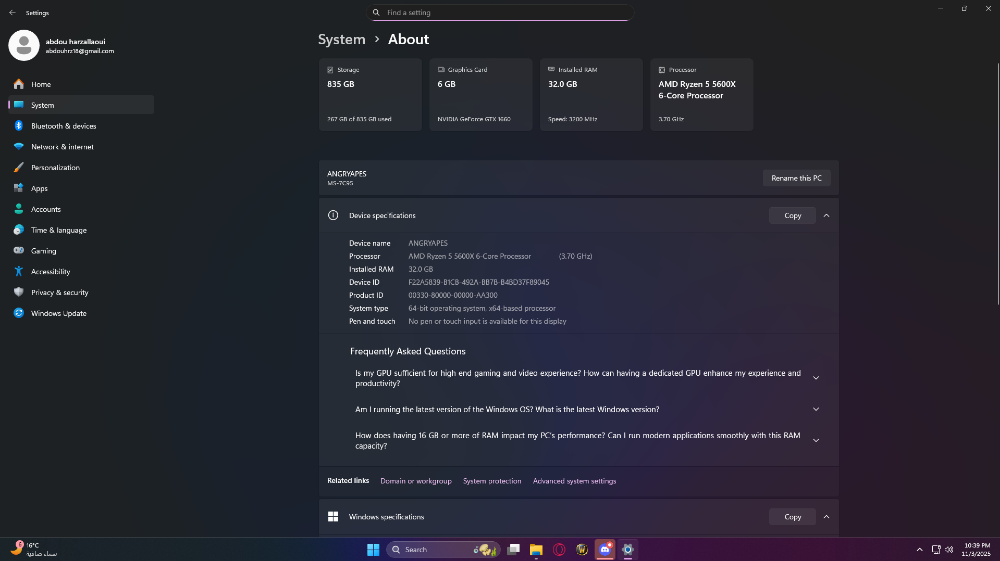Open Task View from taskbar
The width and height of the screenshot is (1000, 561).
point(513,550)
